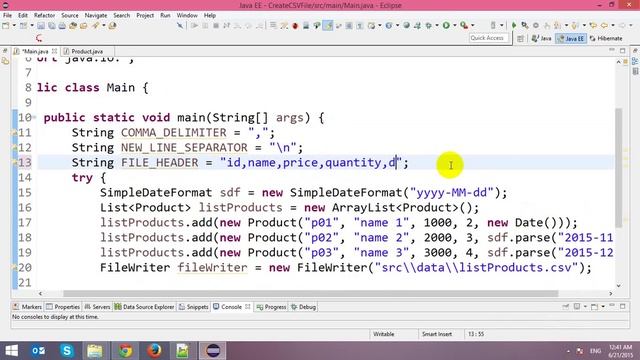Switch to the Debug tab
Viewport: 640px width, 360px height.
point(304,307)
